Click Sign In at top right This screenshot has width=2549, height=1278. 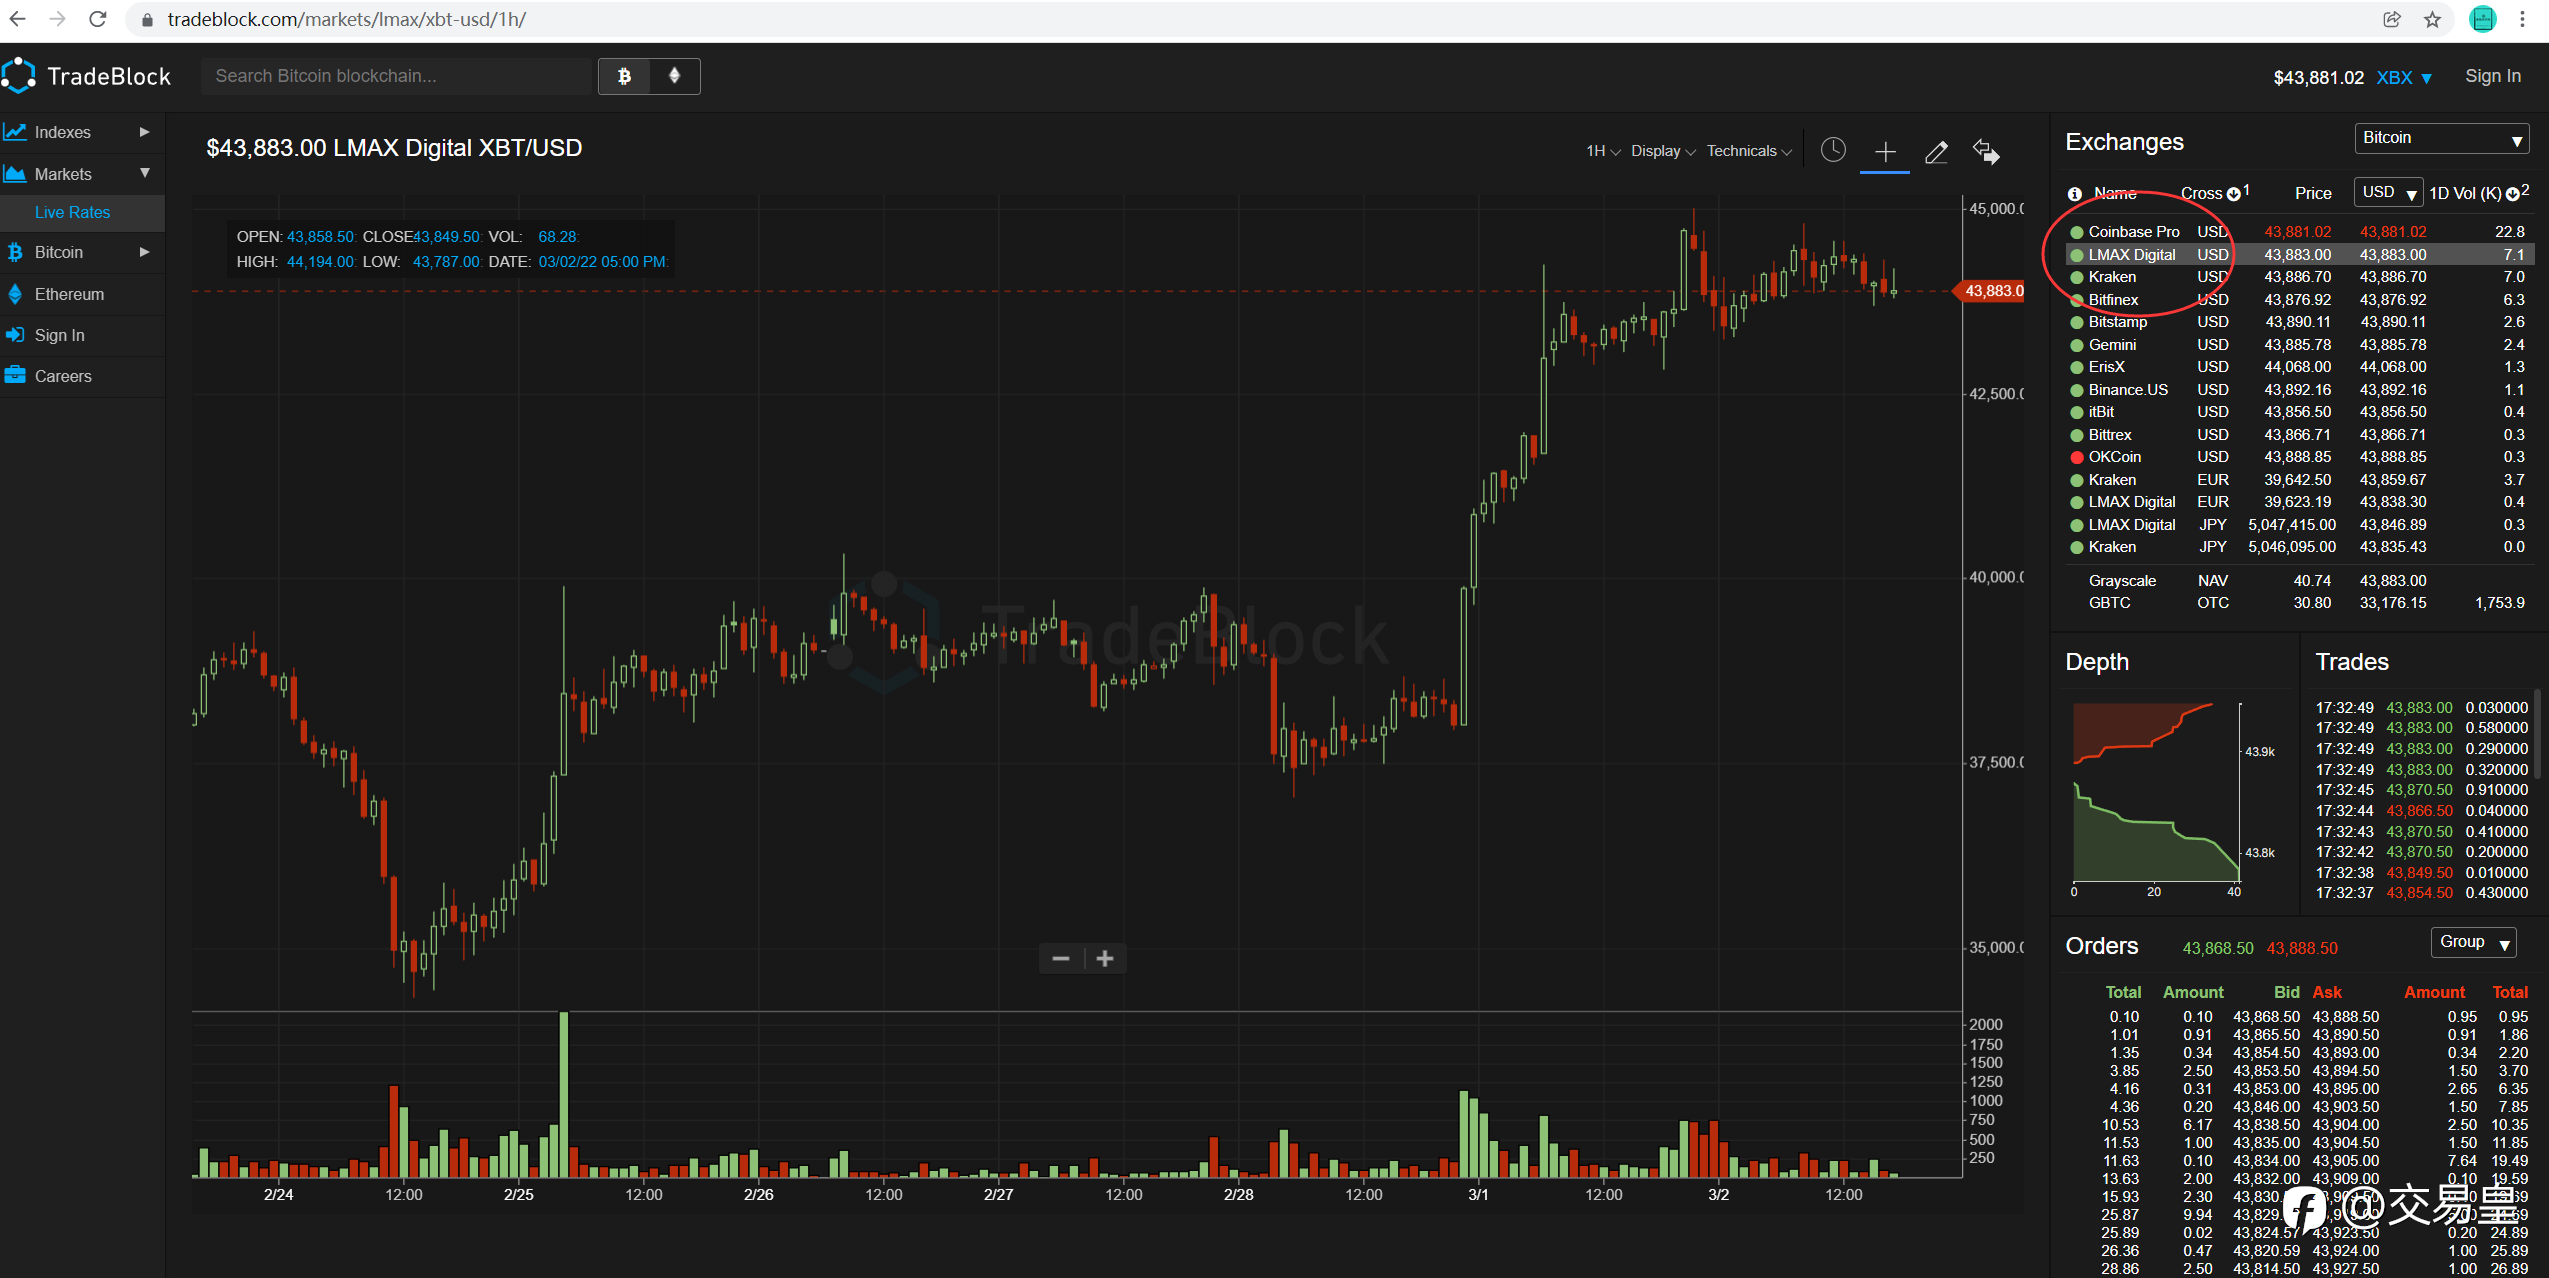tap(2492, 76)
